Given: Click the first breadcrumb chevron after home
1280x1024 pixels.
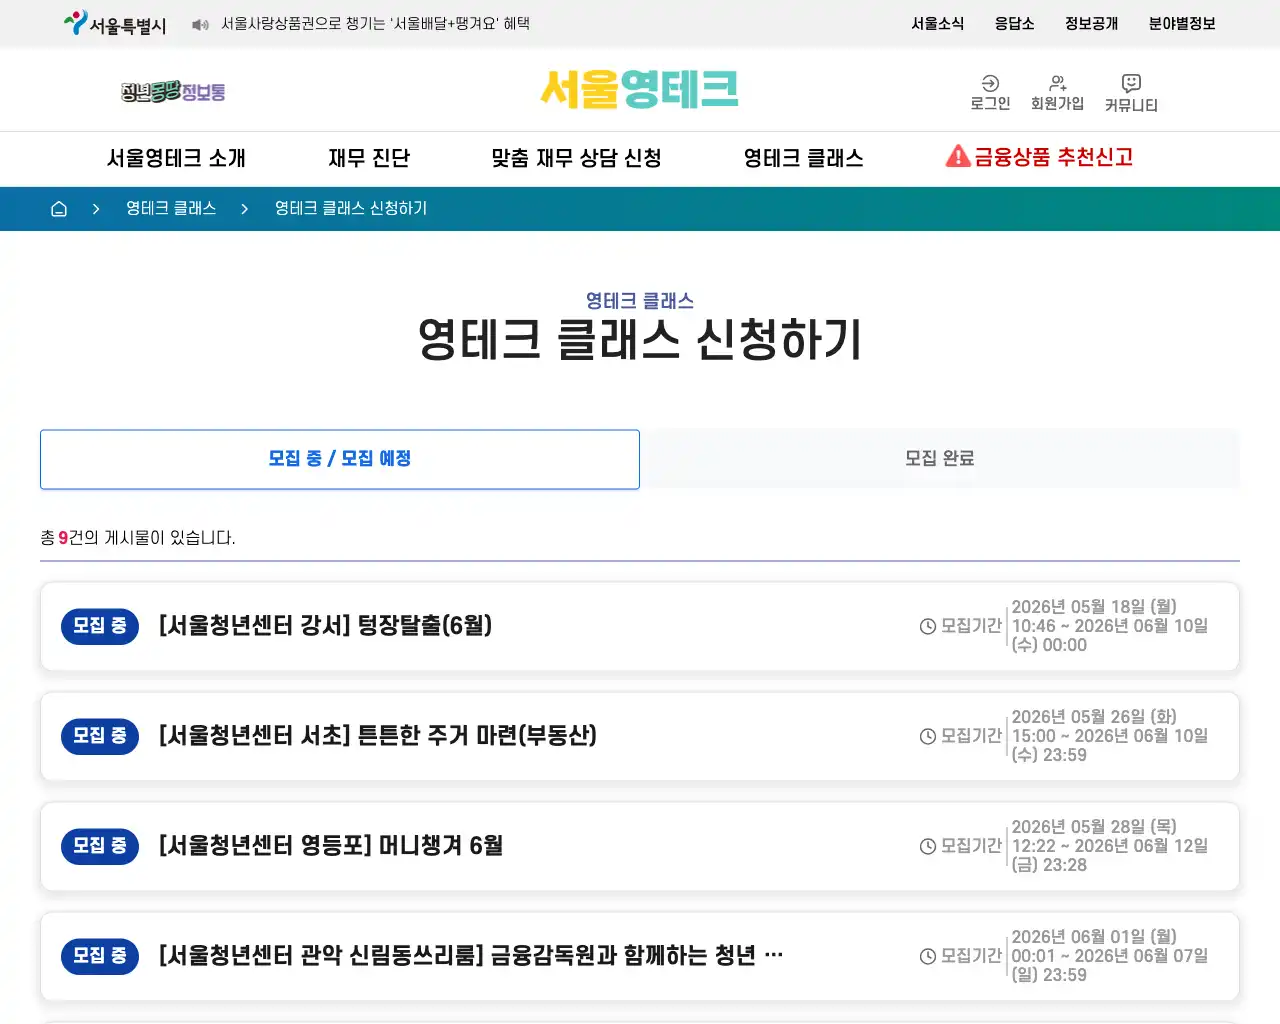Looking at the screenshot, I should (x=96, y=208).
